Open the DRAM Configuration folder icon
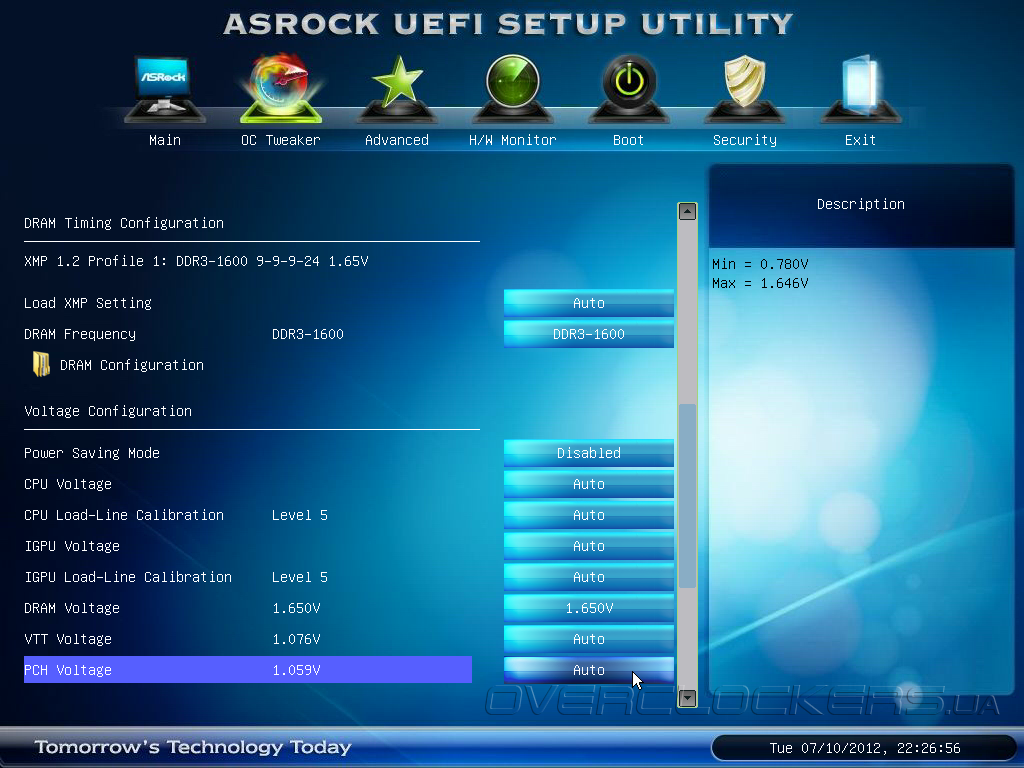Screen dimensions: 1024x768 click(41, 364)
